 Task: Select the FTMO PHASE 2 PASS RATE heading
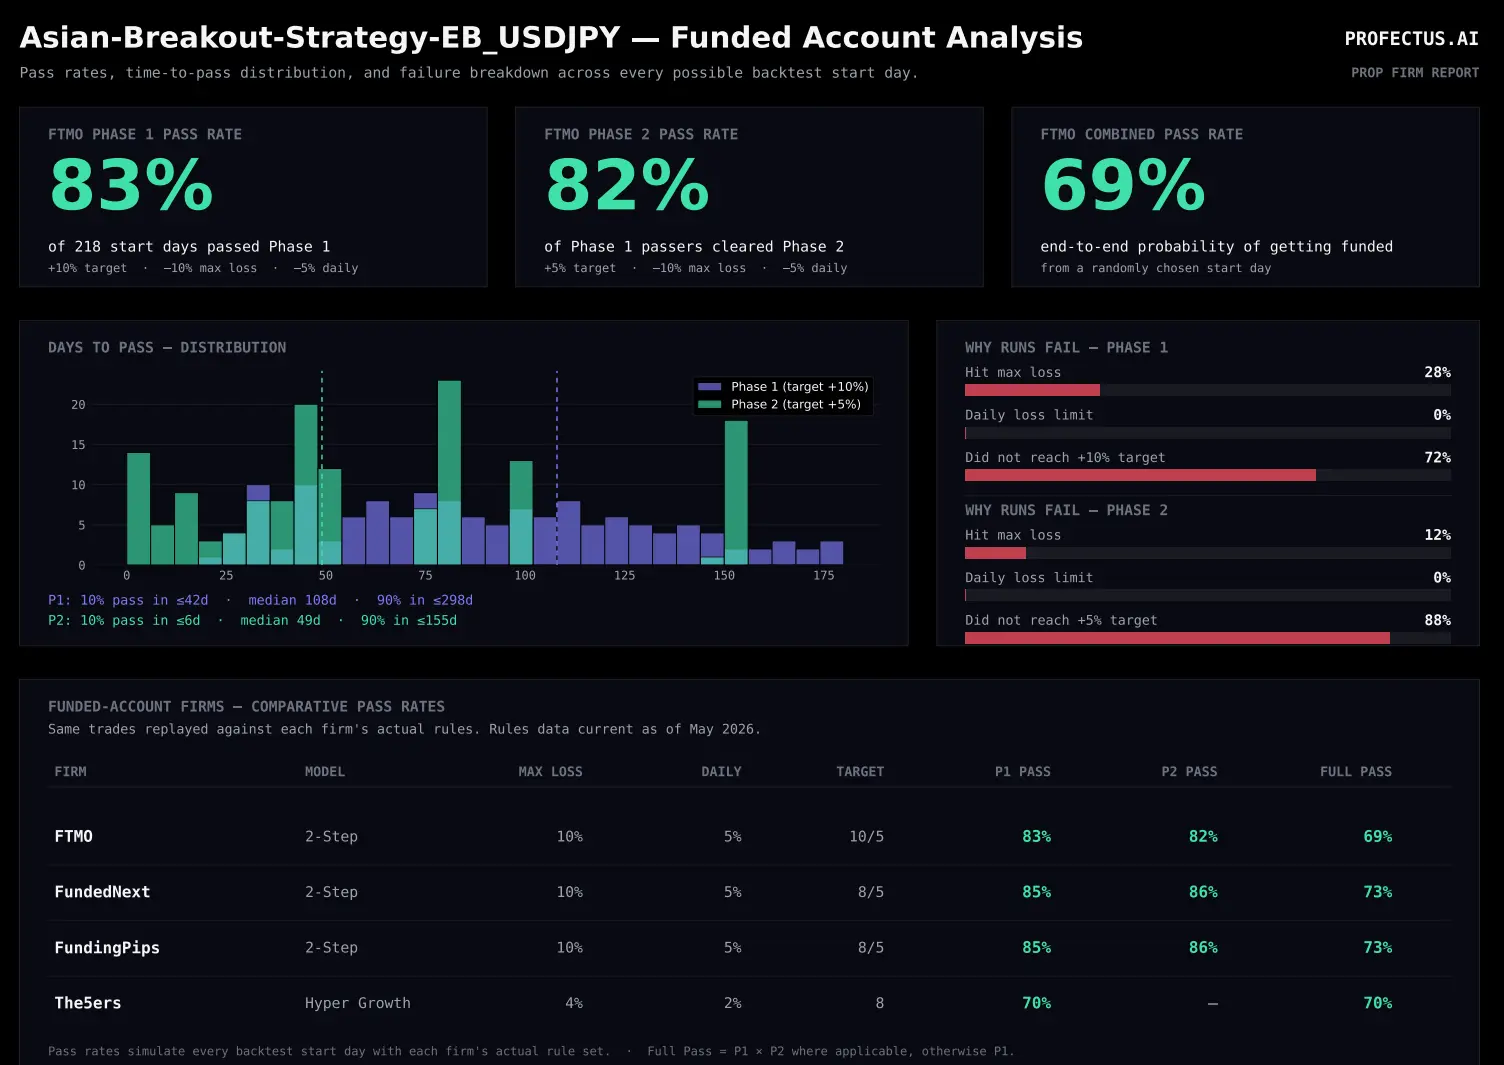[641, 134]
